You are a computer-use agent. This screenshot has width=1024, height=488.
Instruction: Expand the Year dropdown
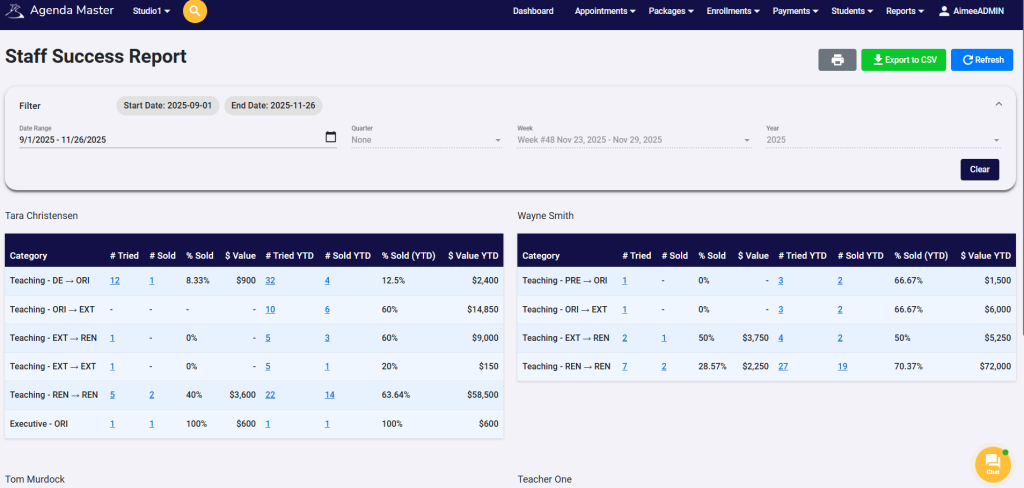883,140
